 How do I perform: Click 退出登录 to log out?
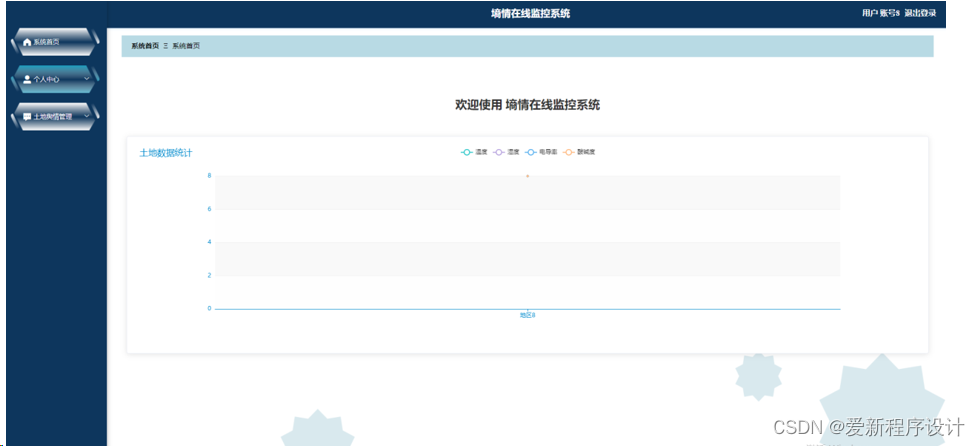point(920,13)
